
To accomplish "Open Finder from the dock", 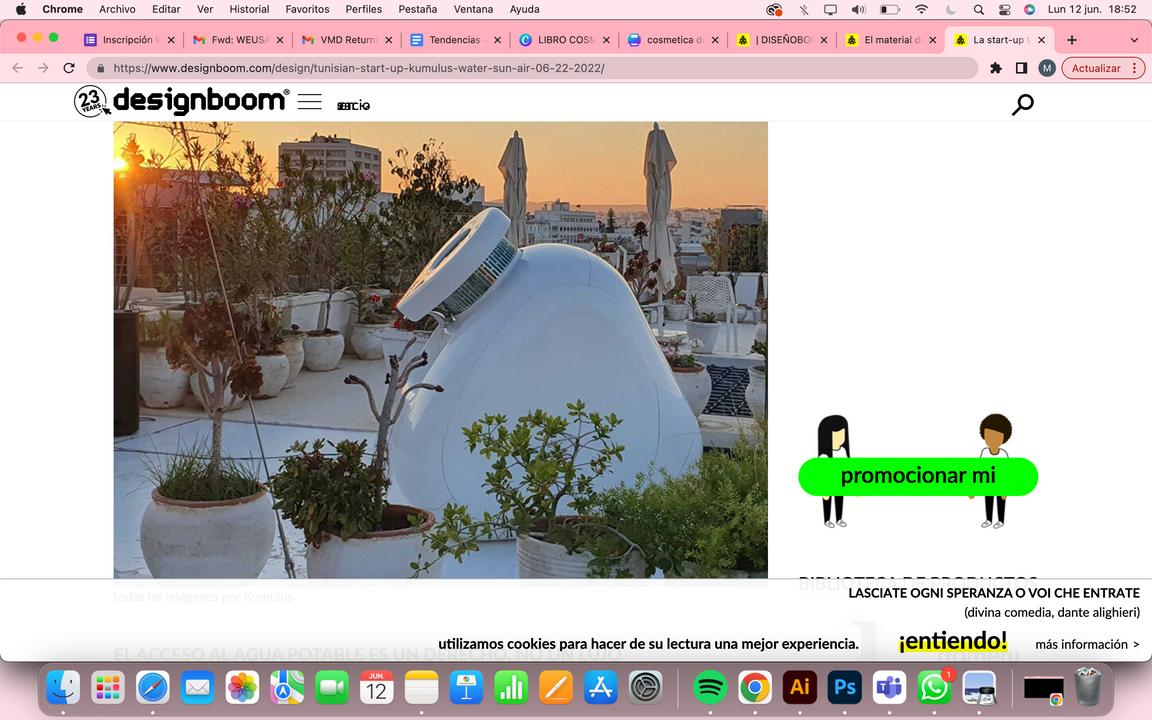I will (x=63, y=688).
